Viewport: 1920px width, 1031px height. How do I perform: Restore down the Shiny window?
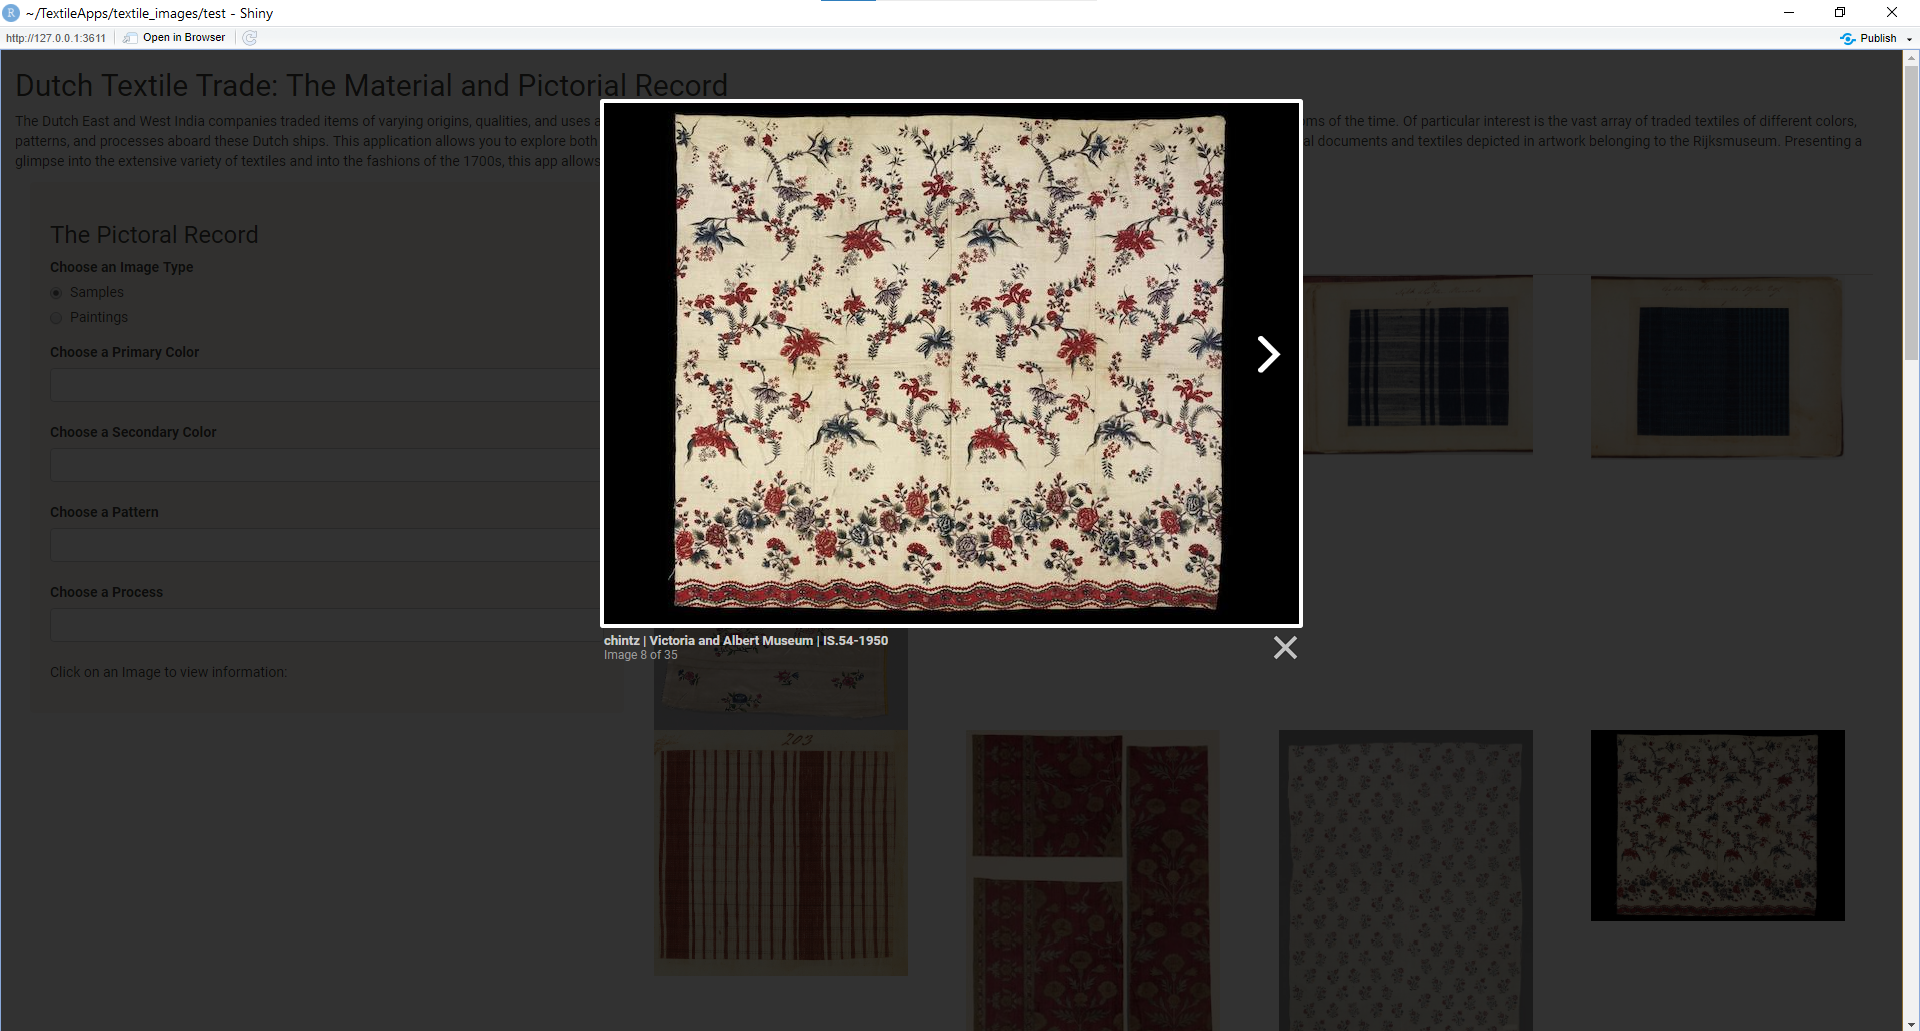(1840, 13)
